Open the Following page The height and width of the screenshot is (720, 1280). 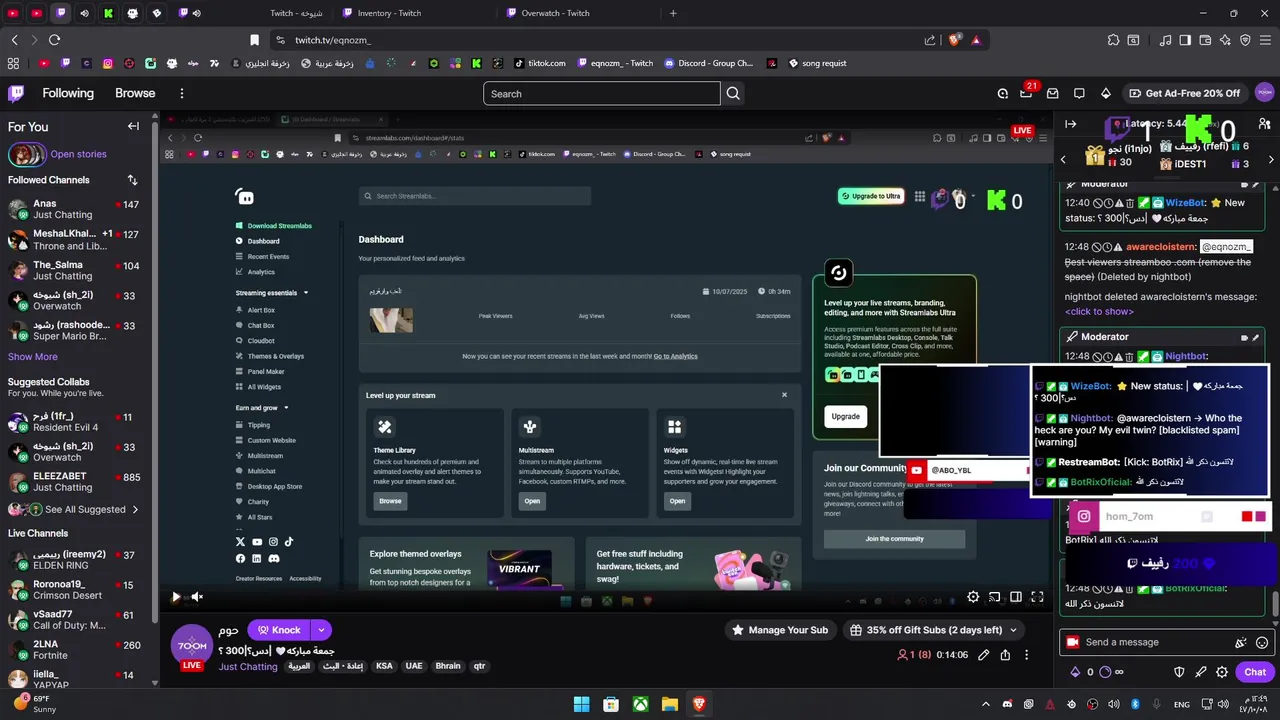tap(68, 93)
